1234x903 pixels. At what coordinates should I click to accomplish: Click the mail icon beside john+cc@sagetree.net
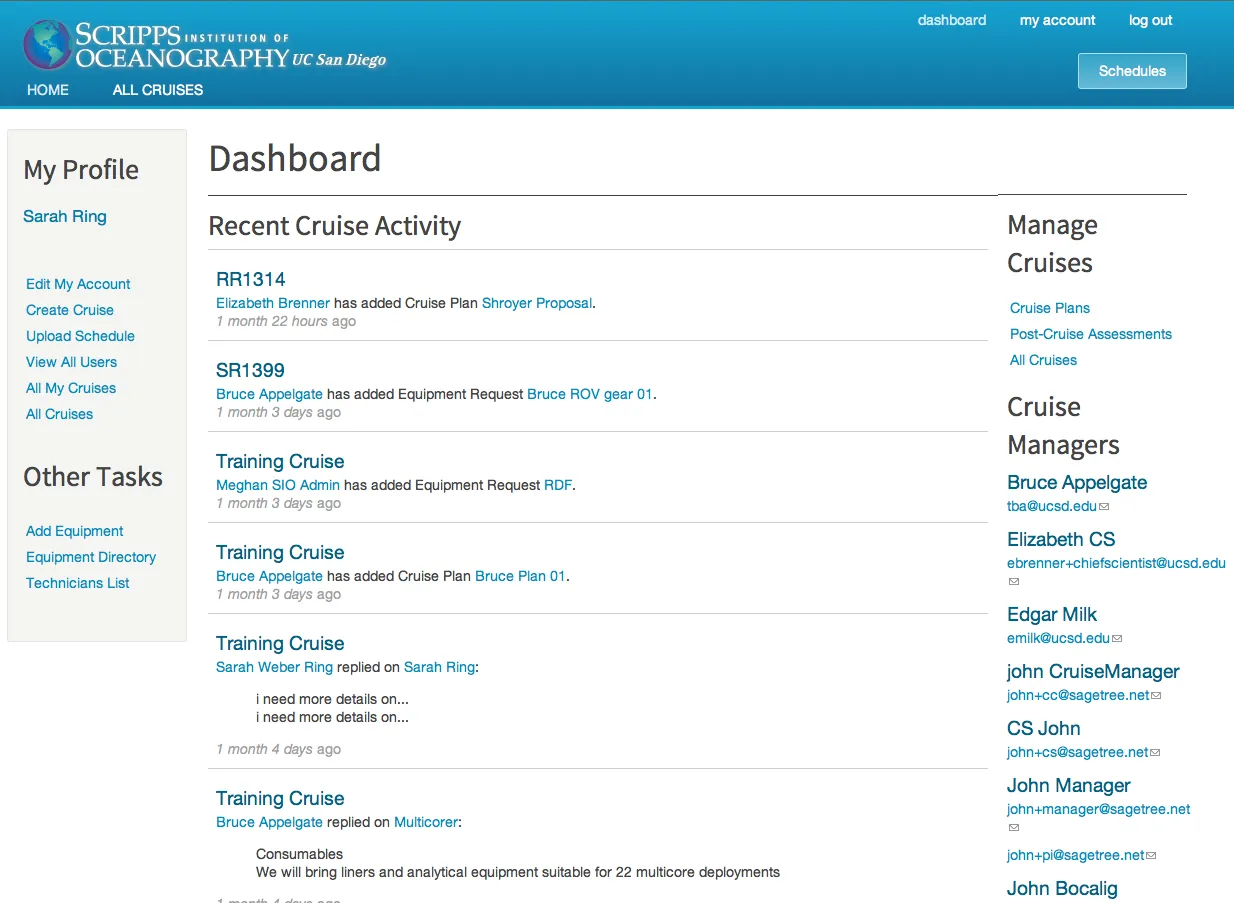[1157, 696]
